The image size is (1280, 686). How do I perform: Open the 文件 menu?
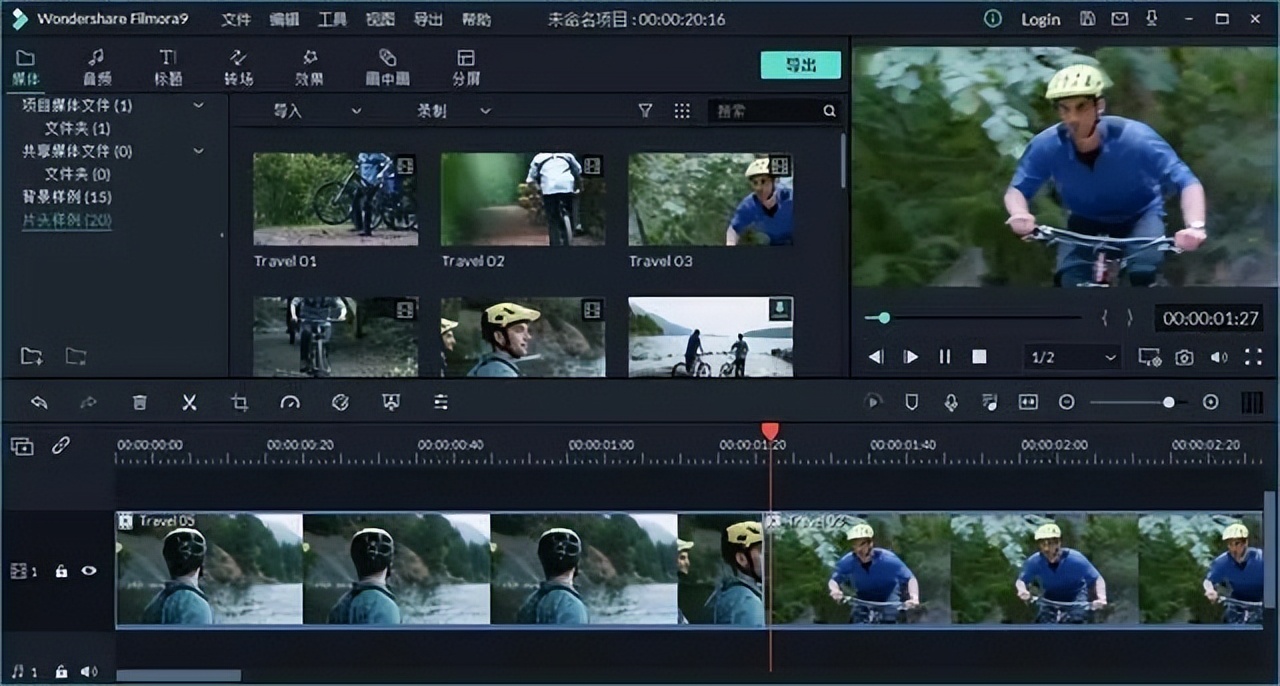click(236, 19)
